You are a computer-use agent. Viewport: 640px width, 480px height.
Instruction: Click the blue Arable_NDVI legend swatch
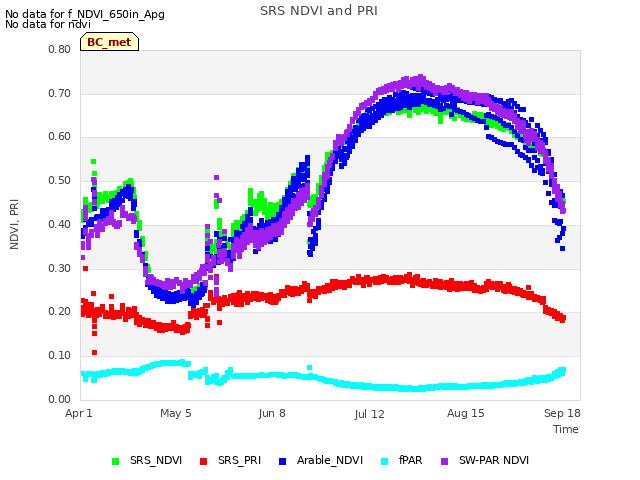coord(282,461)
